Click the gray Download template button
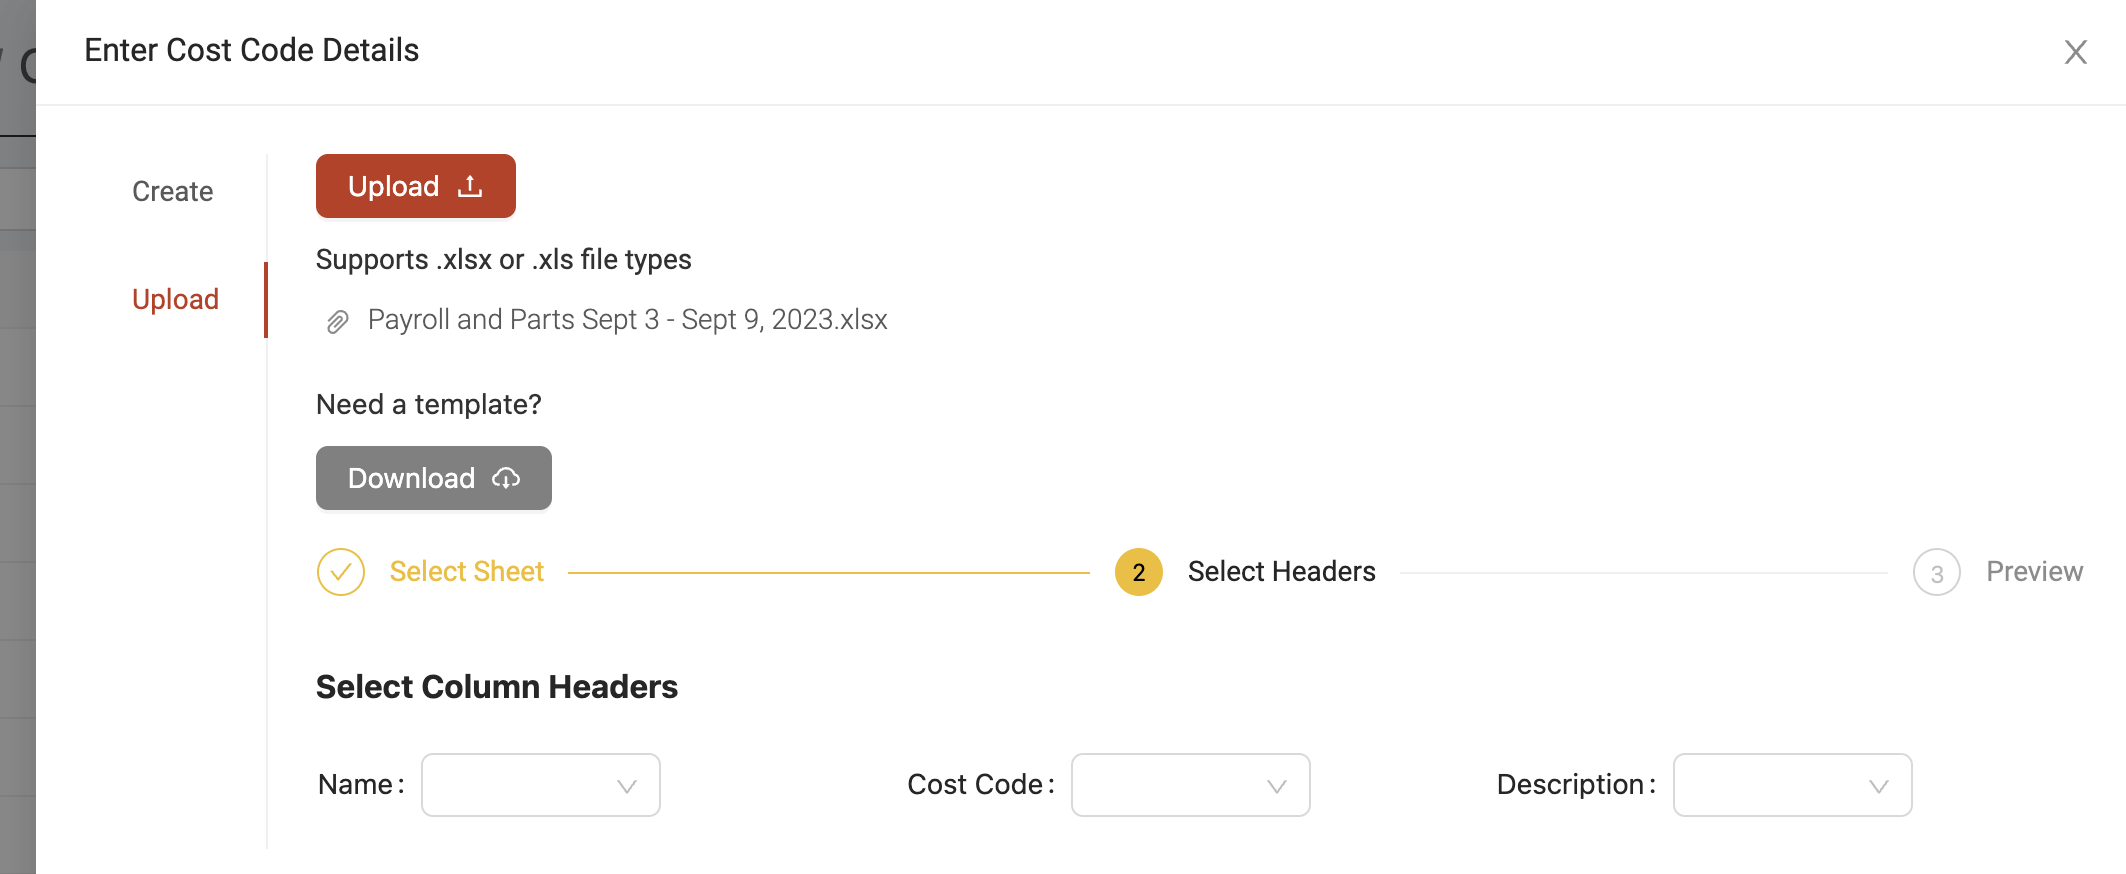The height and width of the screenshot is (874, 2126). tap(434, 478)
